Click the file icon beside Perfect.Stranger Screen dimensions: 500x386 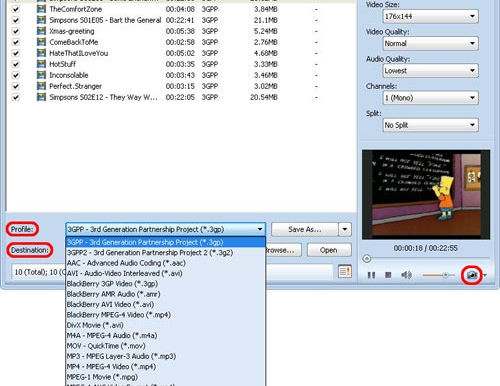tap(41, 86)
